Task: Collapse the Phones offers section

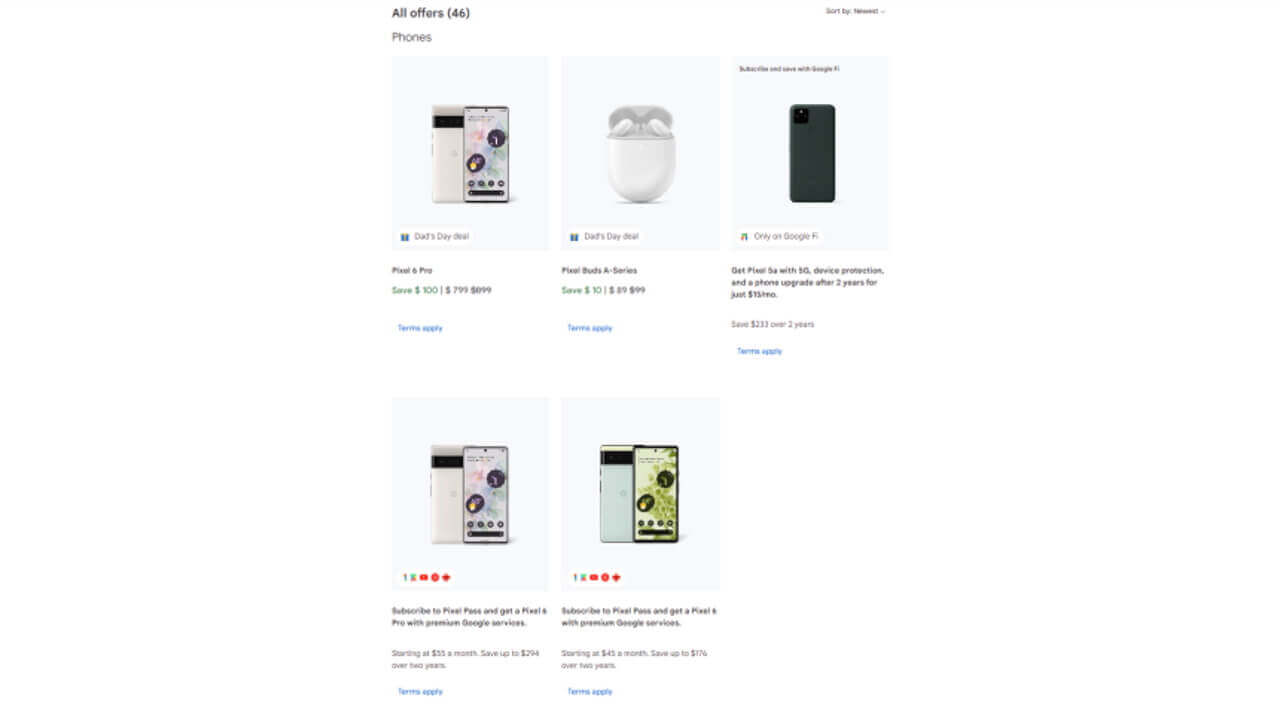Action: tap(411, 37)
